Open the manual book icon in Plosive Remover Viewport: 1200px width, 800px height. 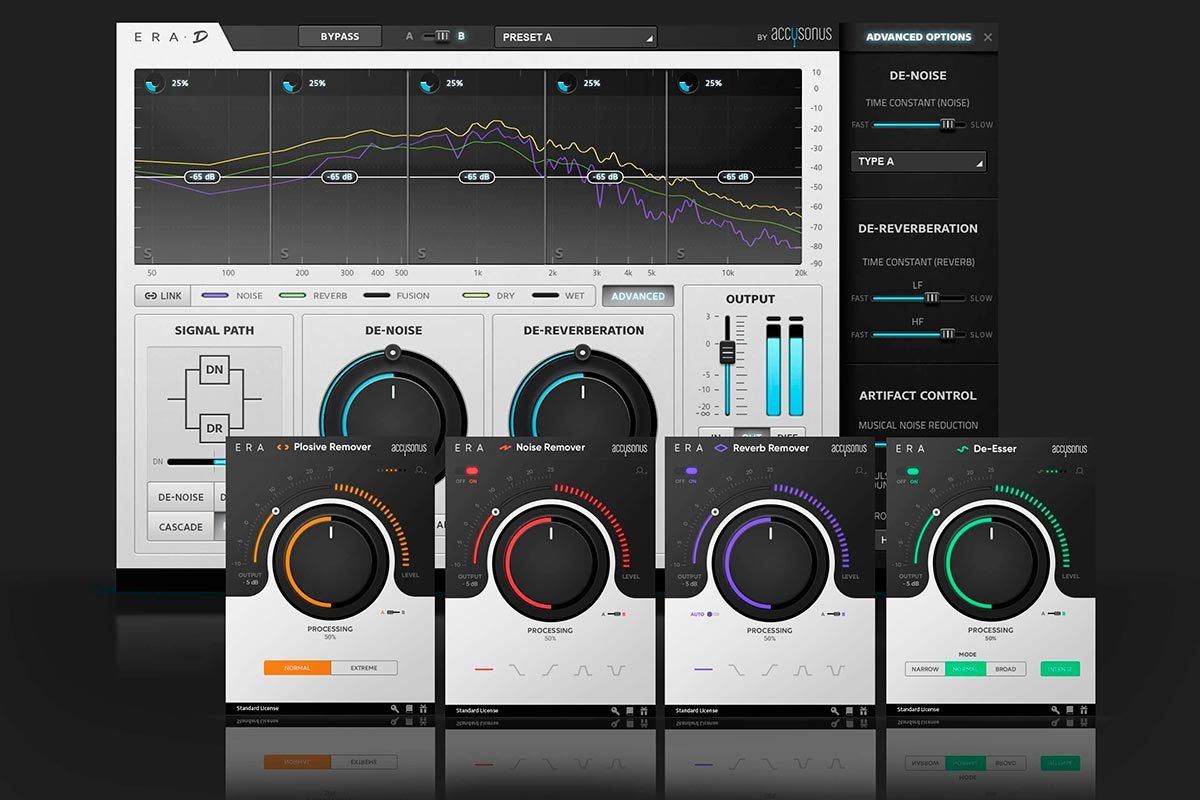[x=410, y=709]
